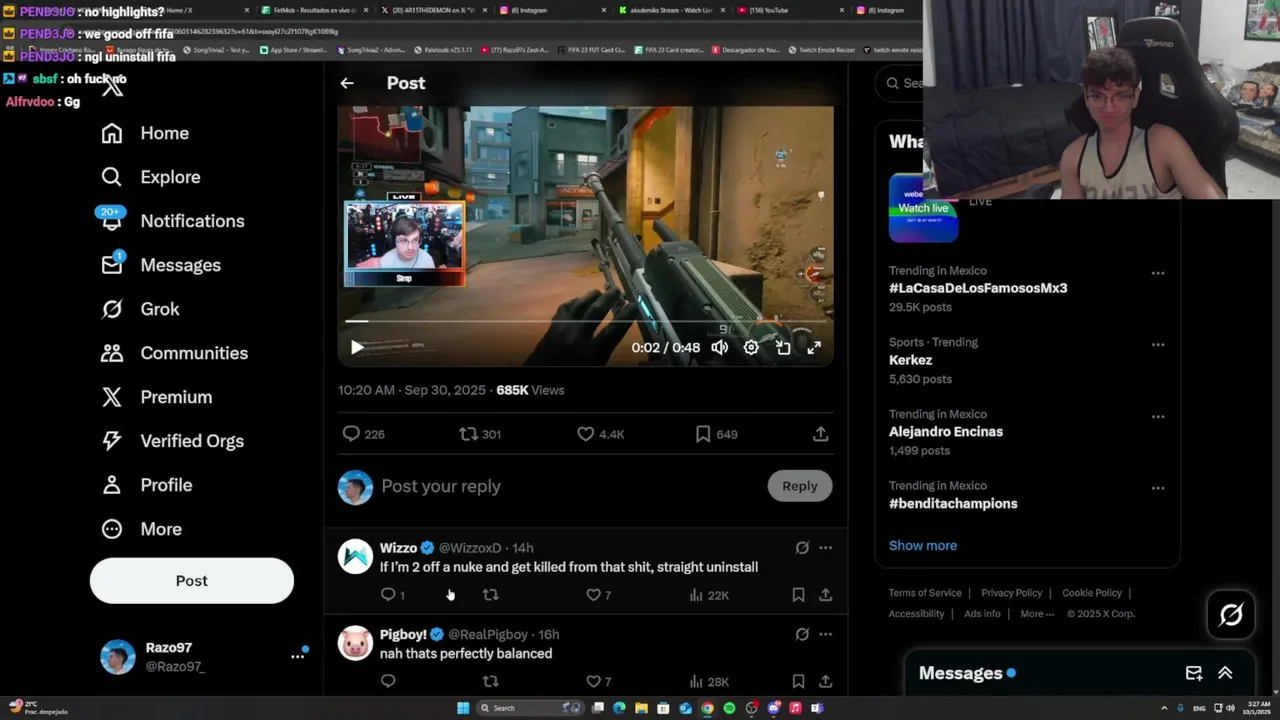The height and width of the screenshot is (720, 1280).
Task: View analytics of Pigboy's reply (28K)
Action: [708, 681]
